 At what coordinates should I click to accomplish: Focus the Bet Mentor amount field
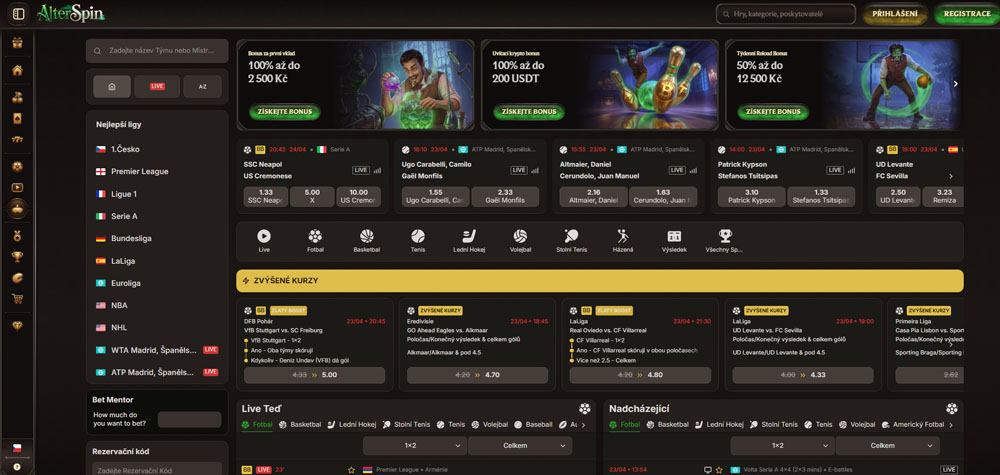pyautogui.click(x=189, y=420)
